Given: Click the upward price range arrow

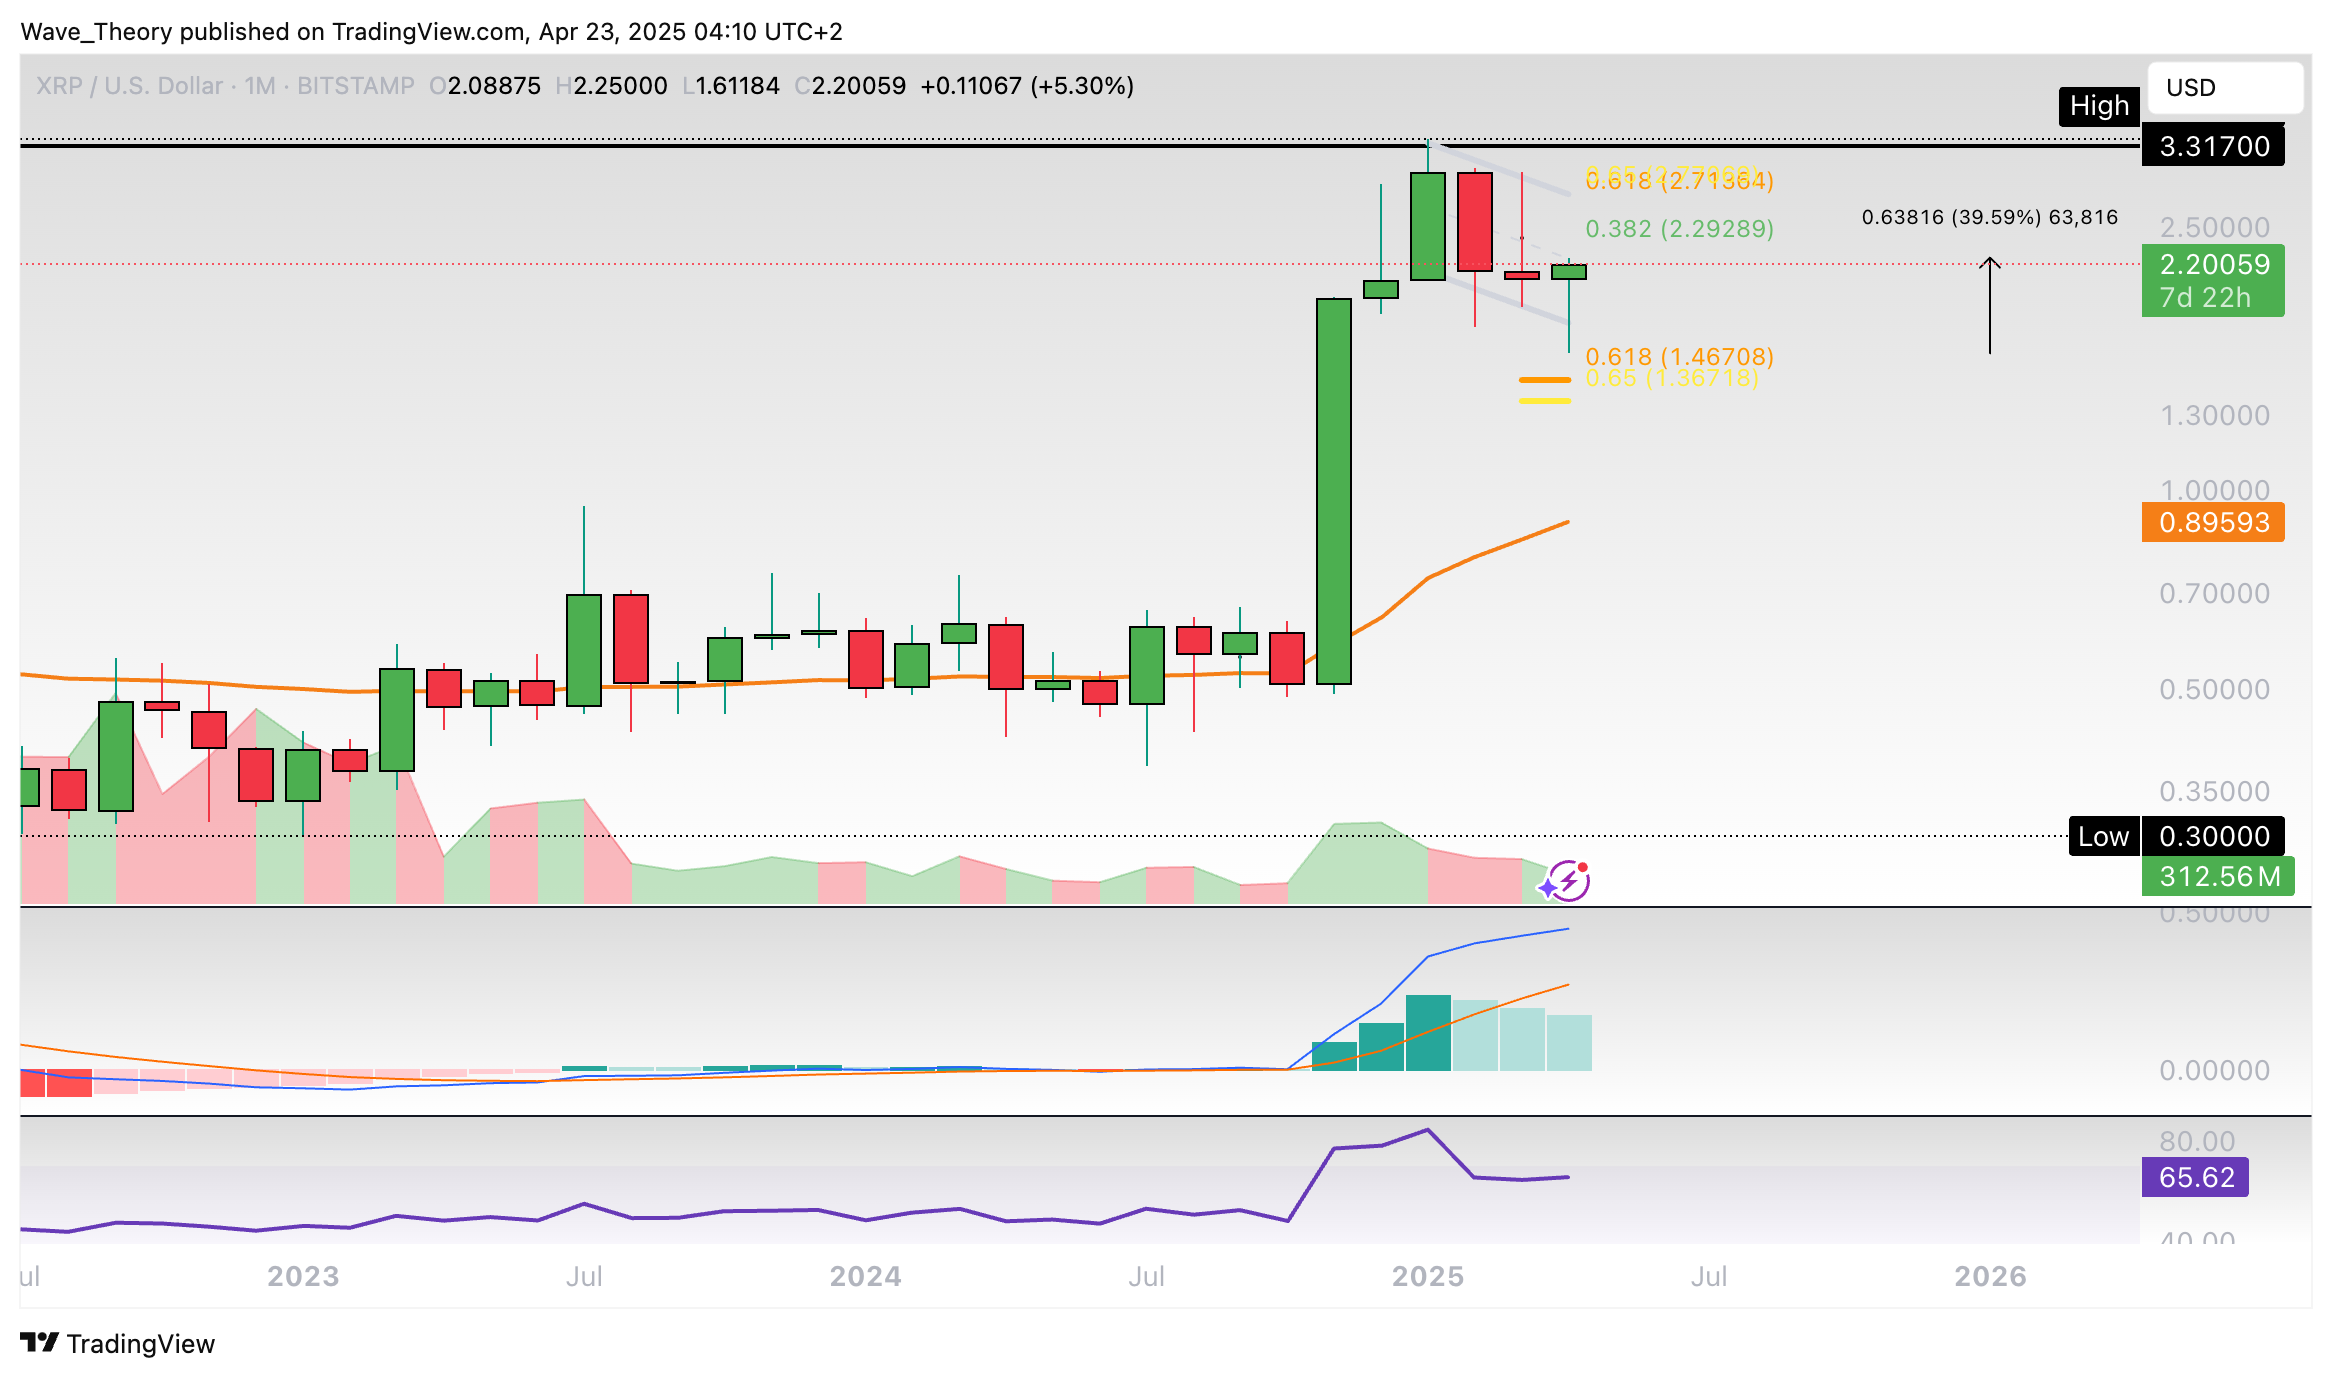Looking at the screenshot, I should [1989, 306].
